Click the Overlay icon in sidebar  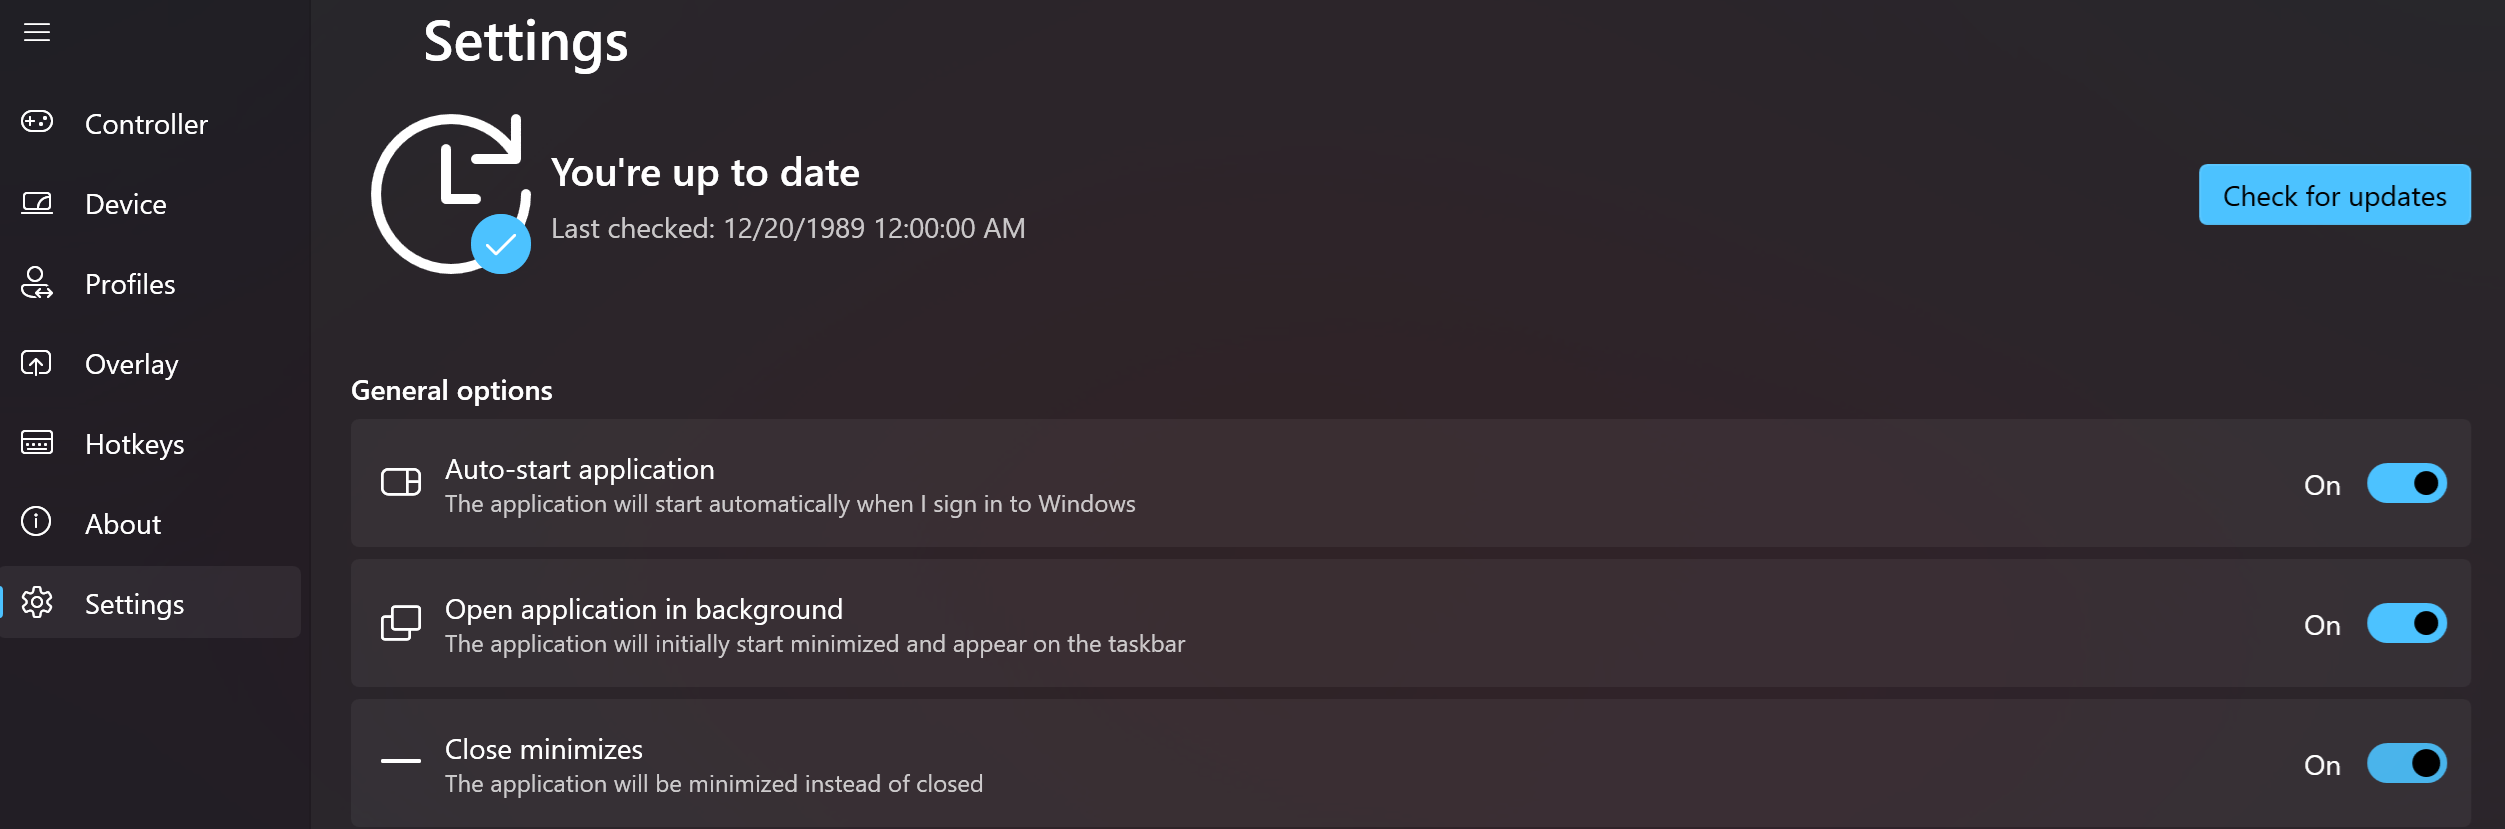pos(37,363)
